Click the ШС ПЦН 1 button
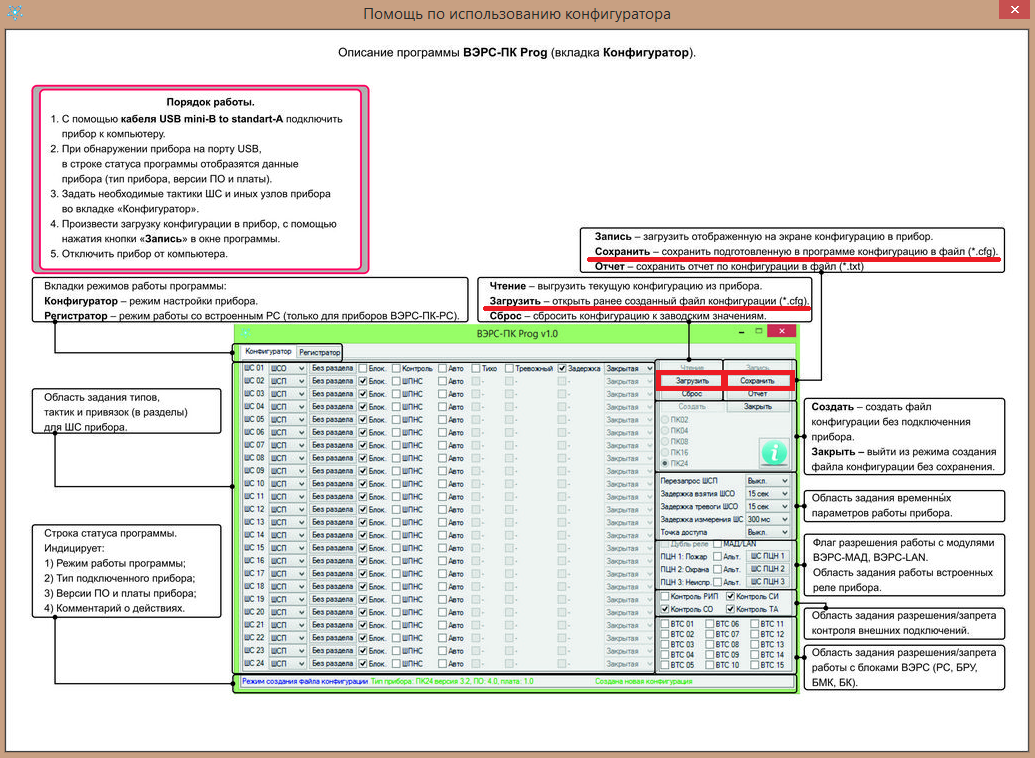This screenshot has width=1035, height=758. (x=768, y=556)
